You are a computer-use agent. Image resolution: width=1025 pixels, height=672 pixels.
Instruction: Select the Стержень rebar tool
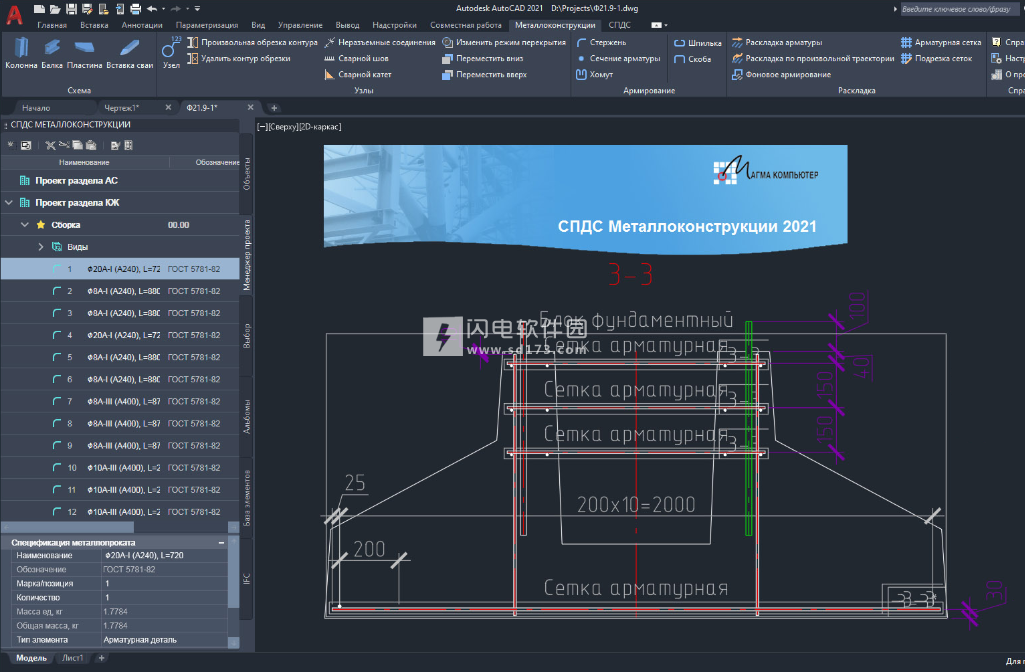pyautogui.click(x=601, y=42)
